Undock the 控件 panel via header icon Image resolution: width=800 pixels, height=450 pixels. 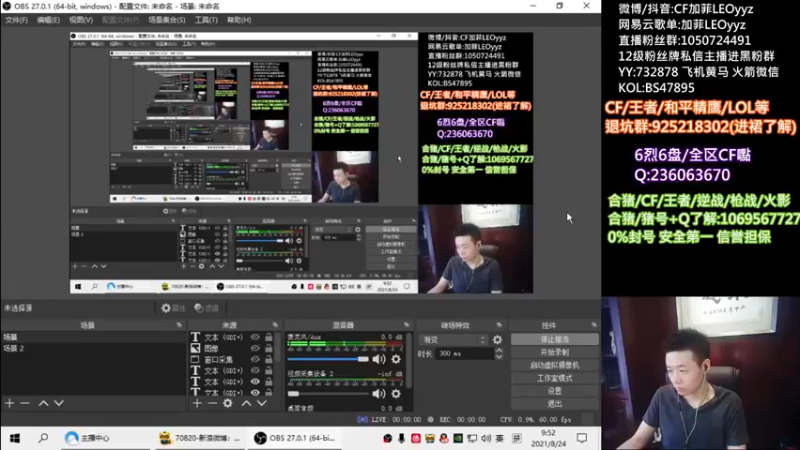tap(594, 325)
